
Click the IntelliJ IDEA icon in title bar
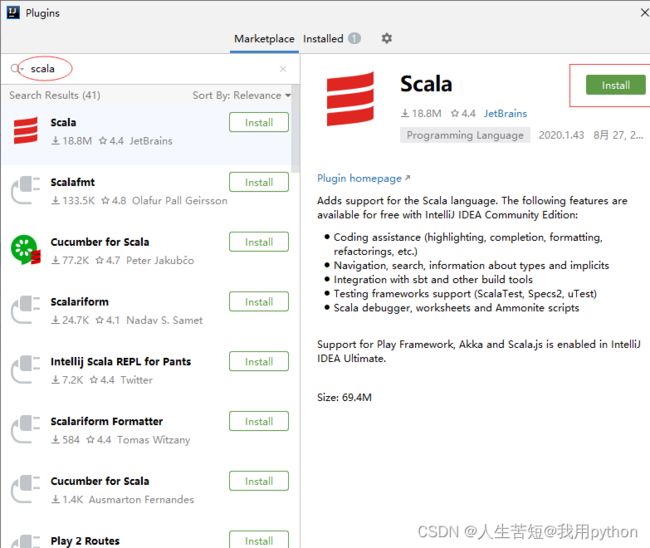pos(13,12)
